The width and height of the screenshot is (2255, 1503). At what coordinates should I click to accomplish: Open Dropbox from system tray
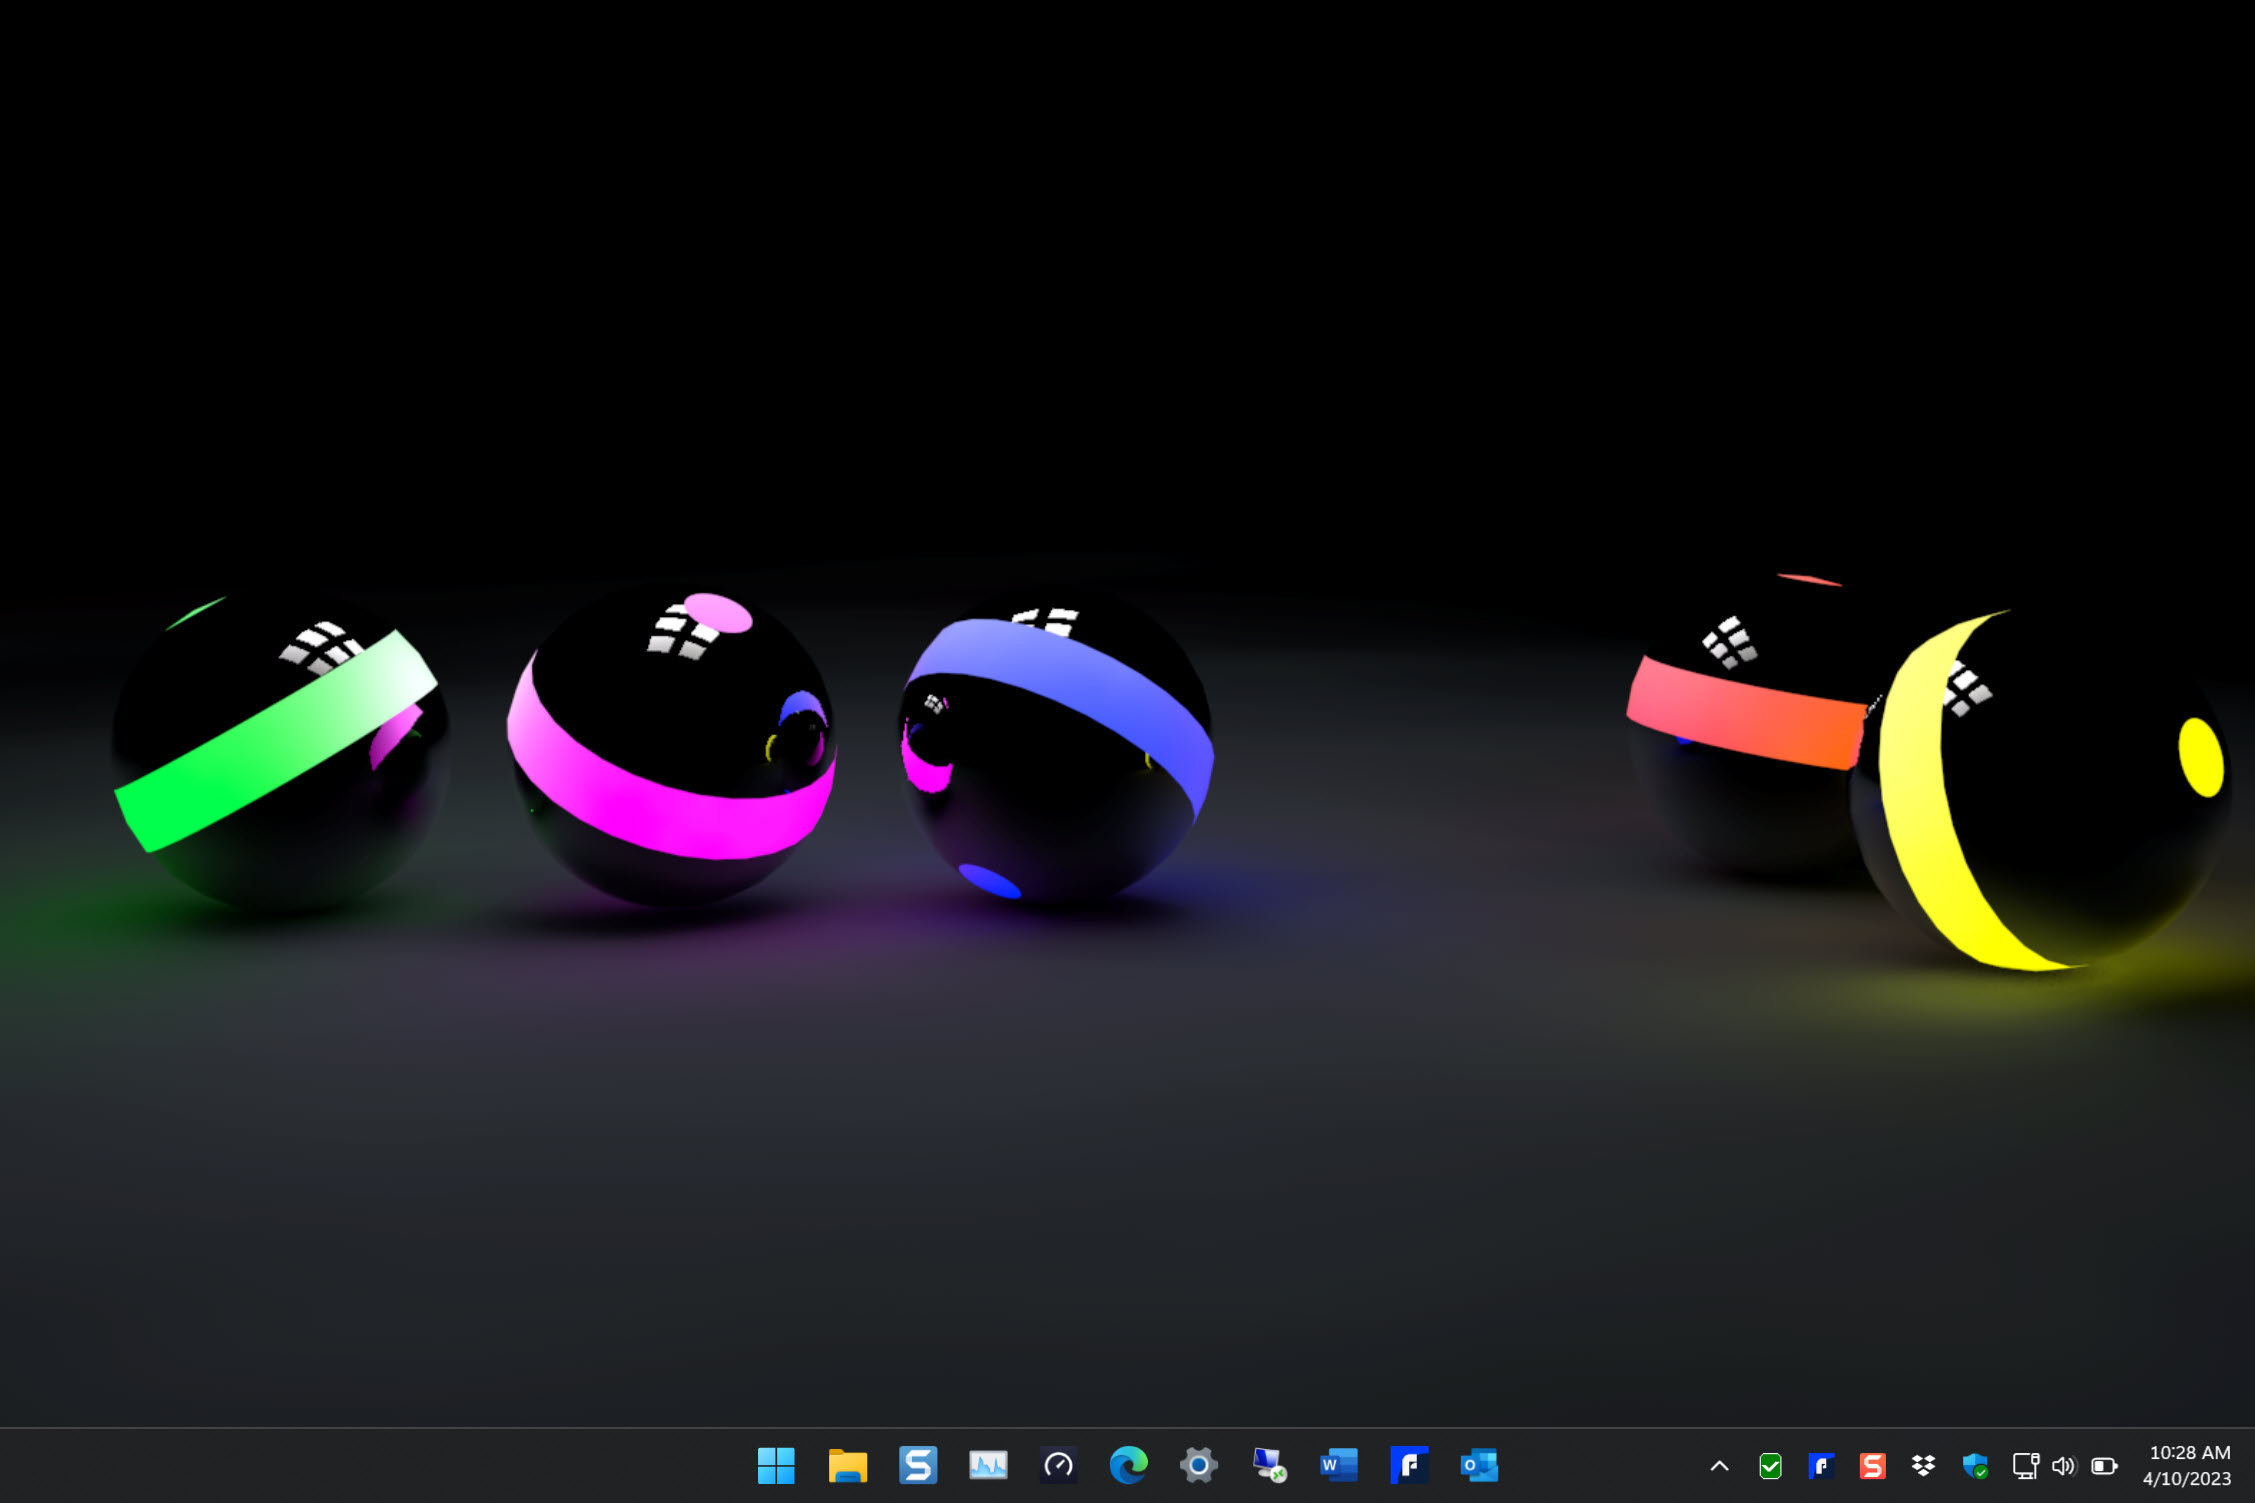coord(1923,1467)
